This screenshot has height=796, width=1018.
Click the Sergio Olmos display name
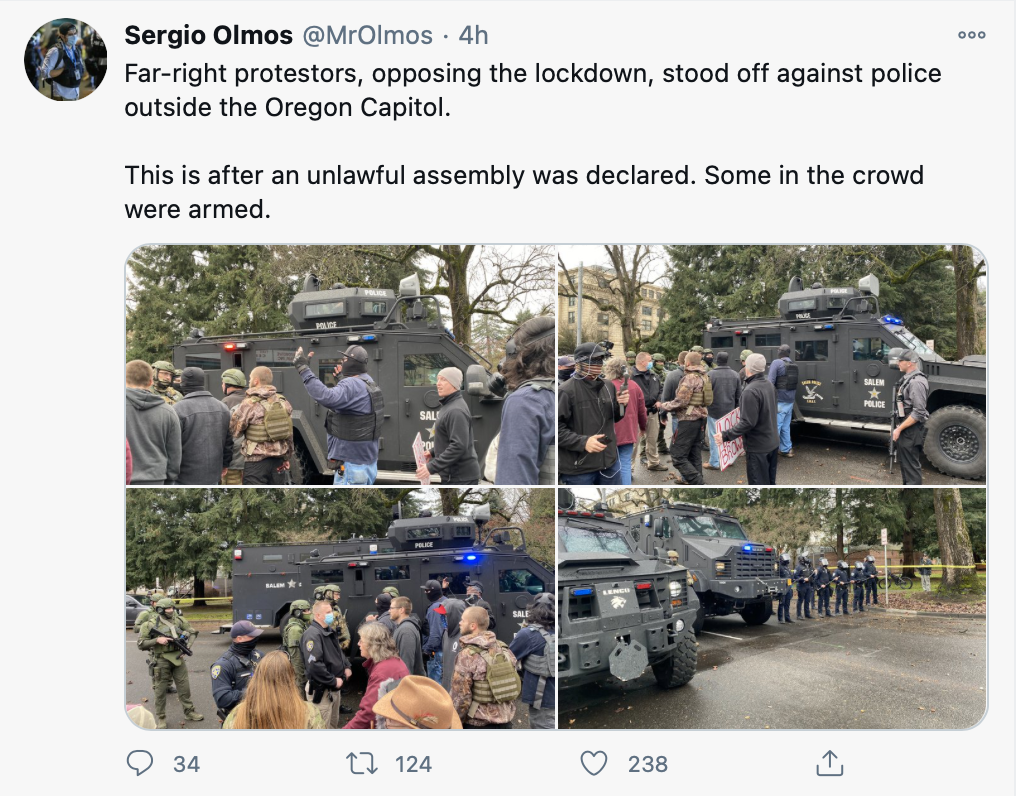coord(208,36)
